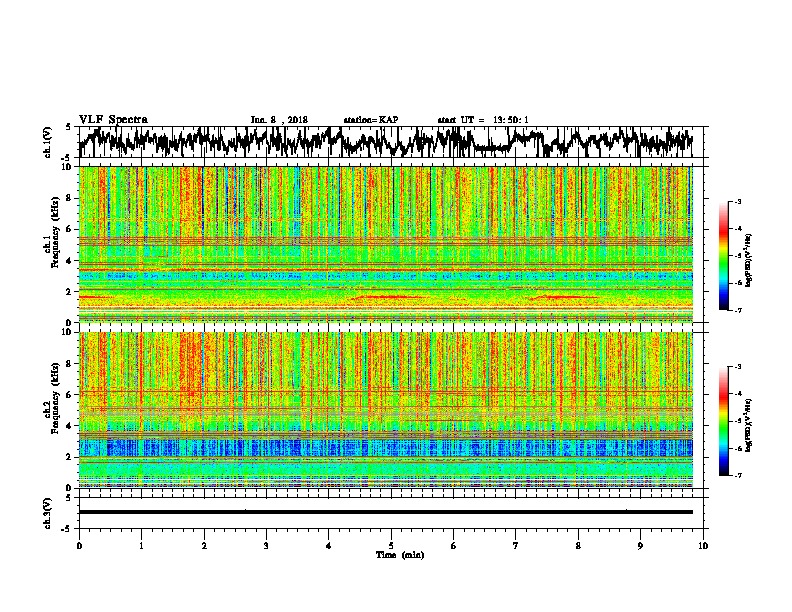Click the time axis tick label "2"

point(204,546)
